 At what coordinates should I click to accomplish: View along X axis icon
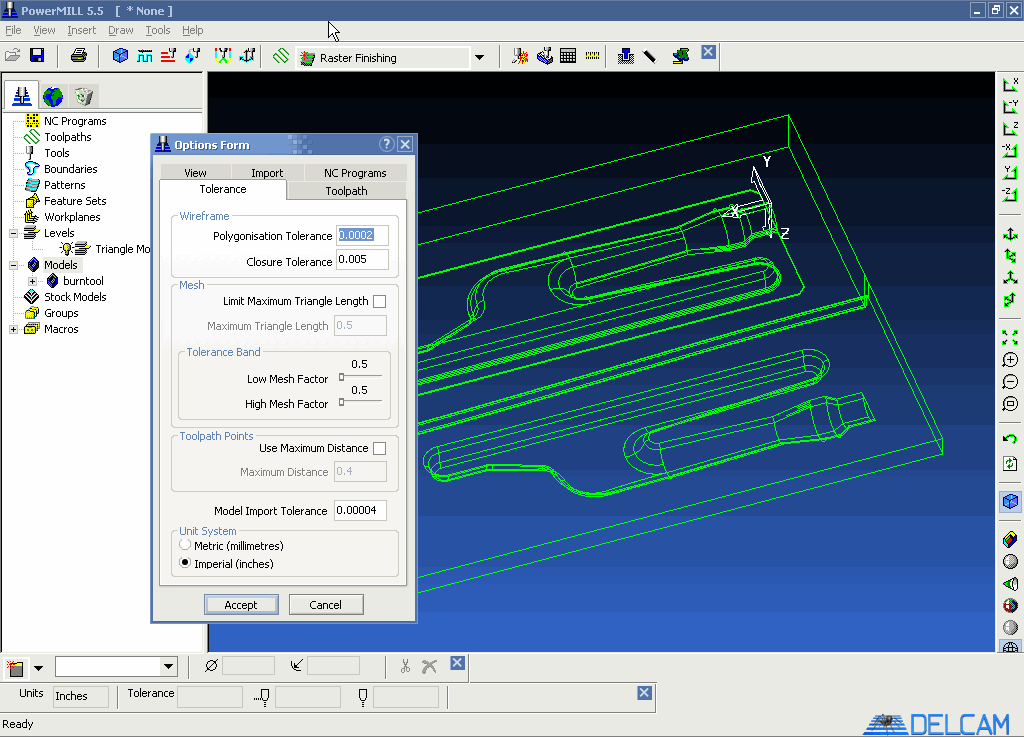pyautogui.click(x=1010, y=84)
